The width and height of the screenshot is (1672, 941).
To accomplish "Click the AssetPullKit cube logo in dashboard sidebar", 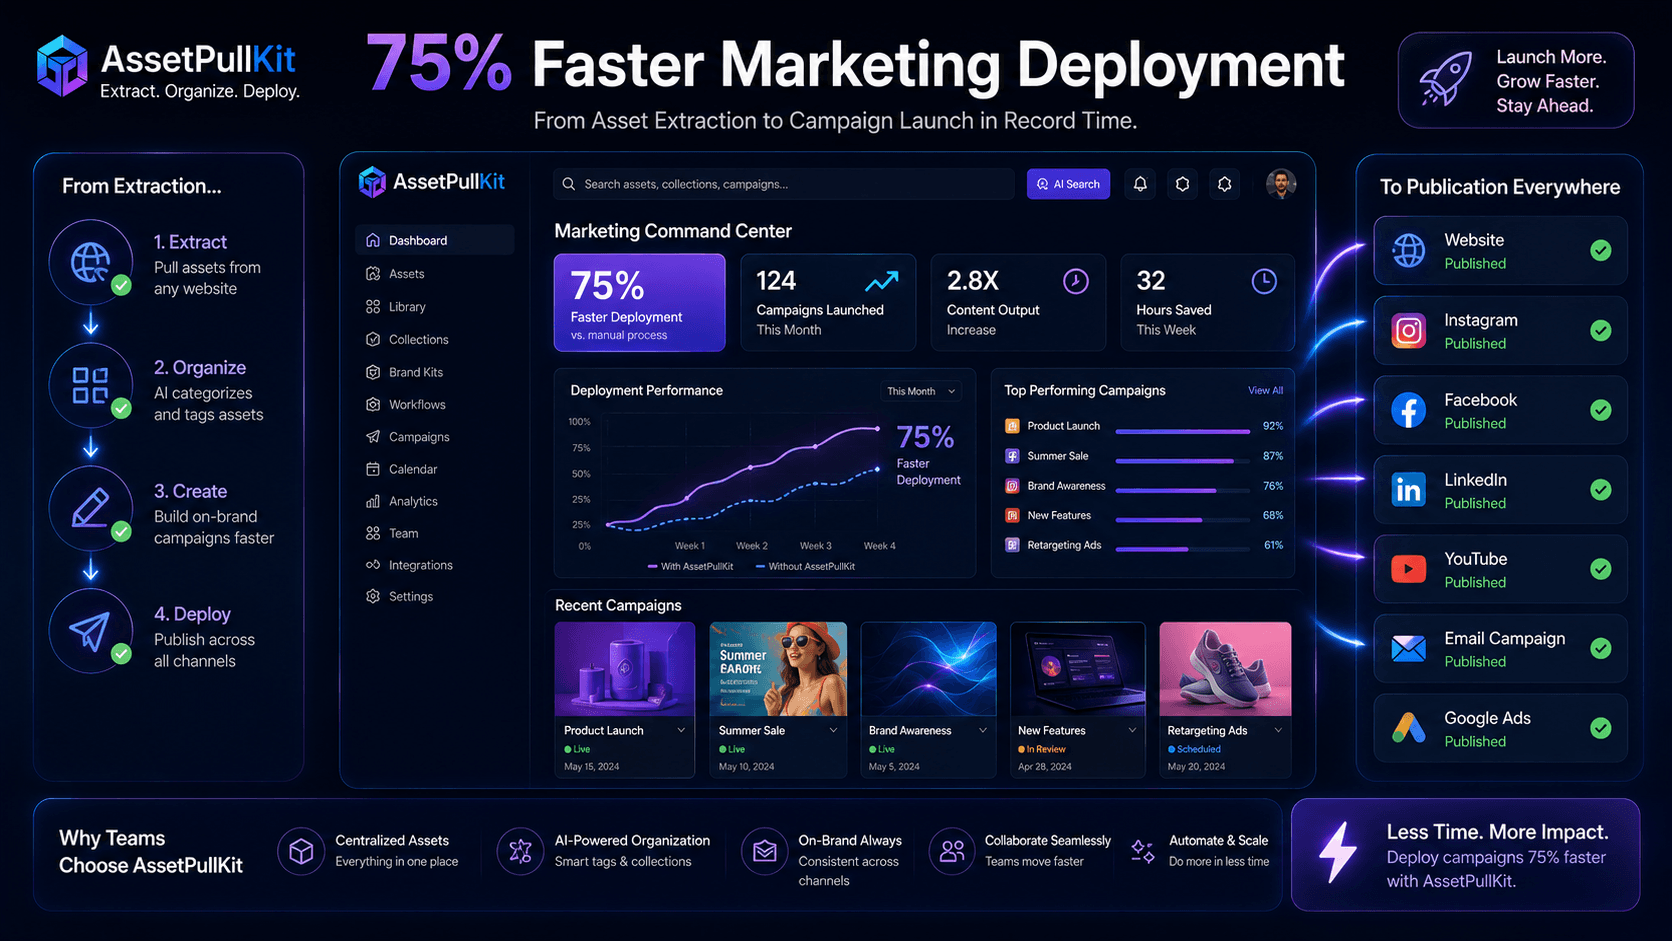I will point(372,182).
